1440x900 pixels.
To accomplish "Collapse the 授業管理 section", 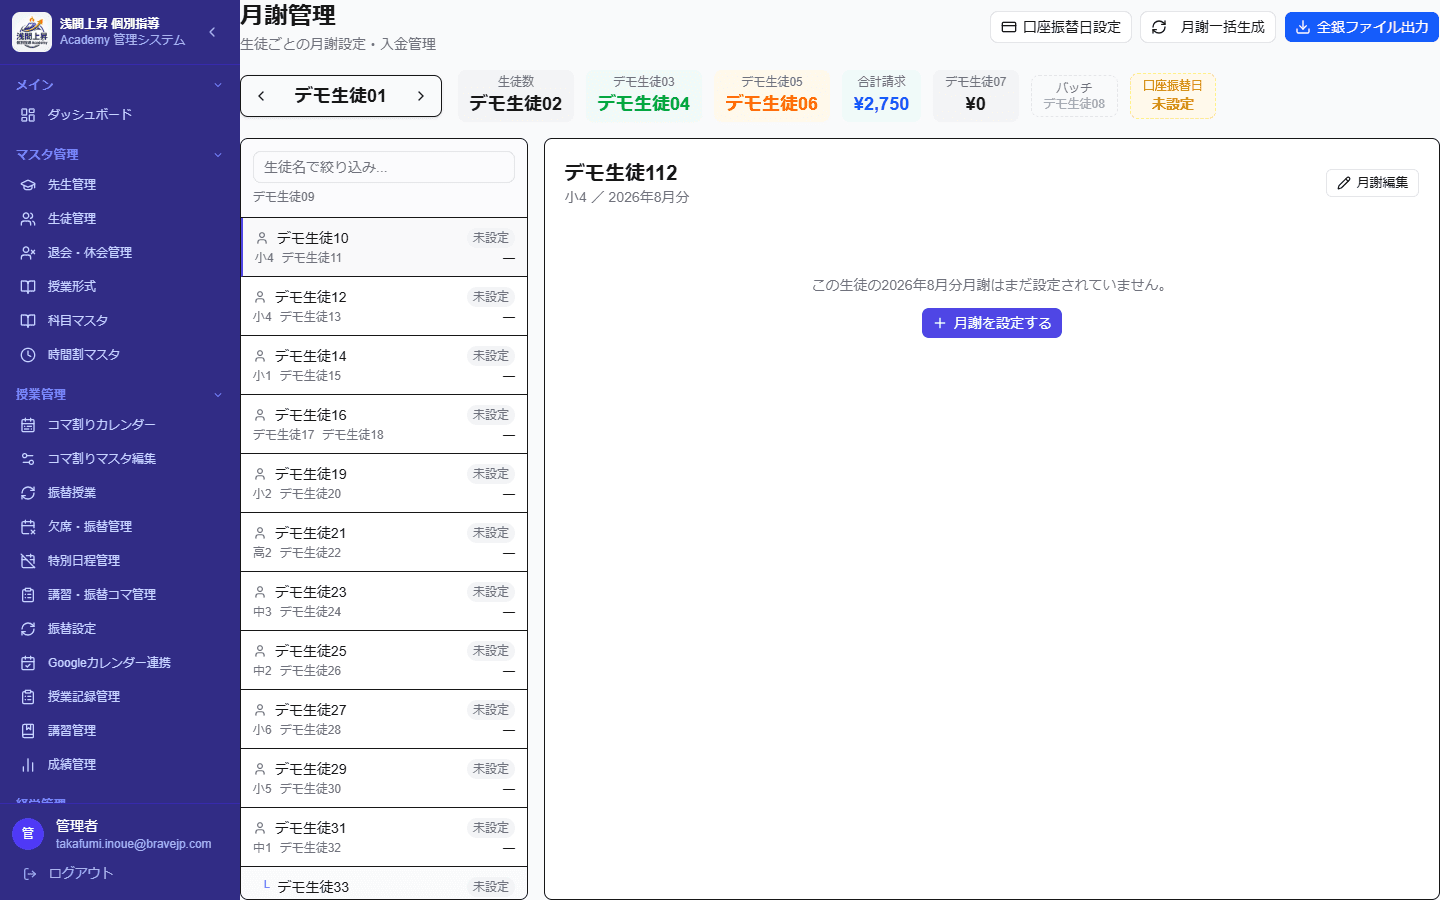I will click(218, 395).
